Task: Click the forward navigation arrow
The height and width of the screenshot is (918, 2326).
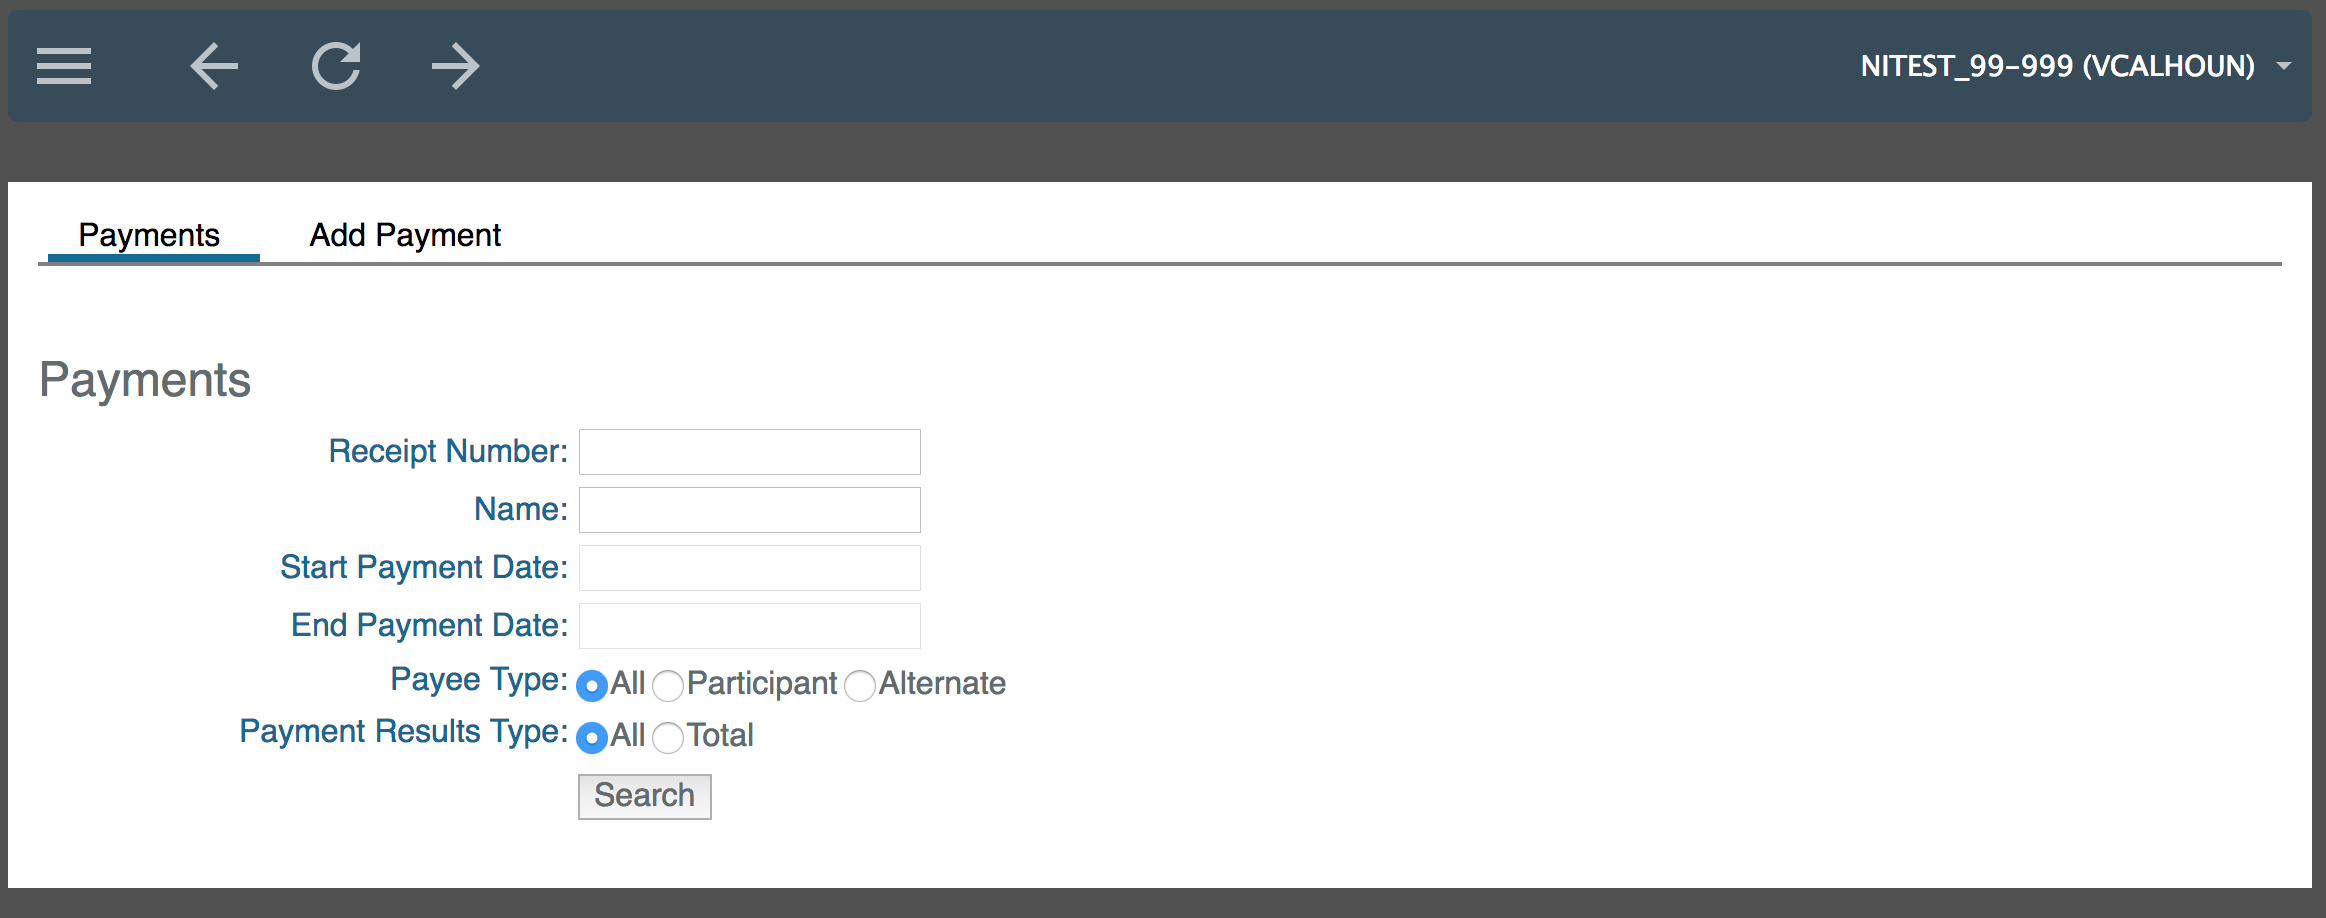Action: click(x=455, y=65)
